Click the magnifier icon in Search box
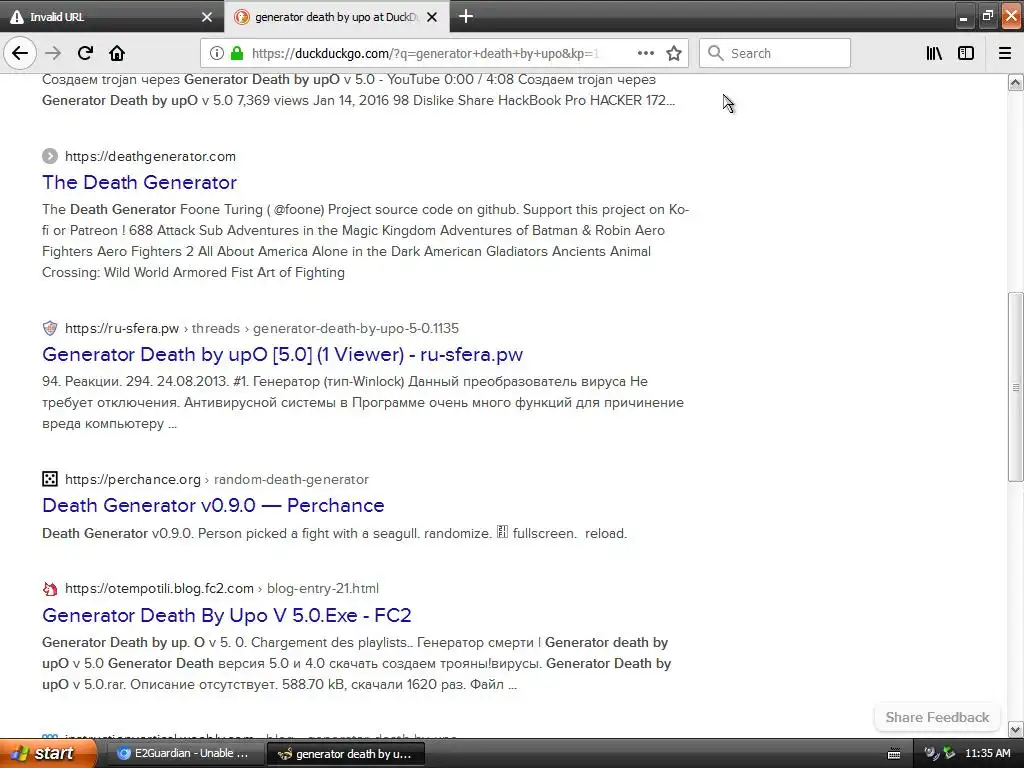 pos(715,53)
